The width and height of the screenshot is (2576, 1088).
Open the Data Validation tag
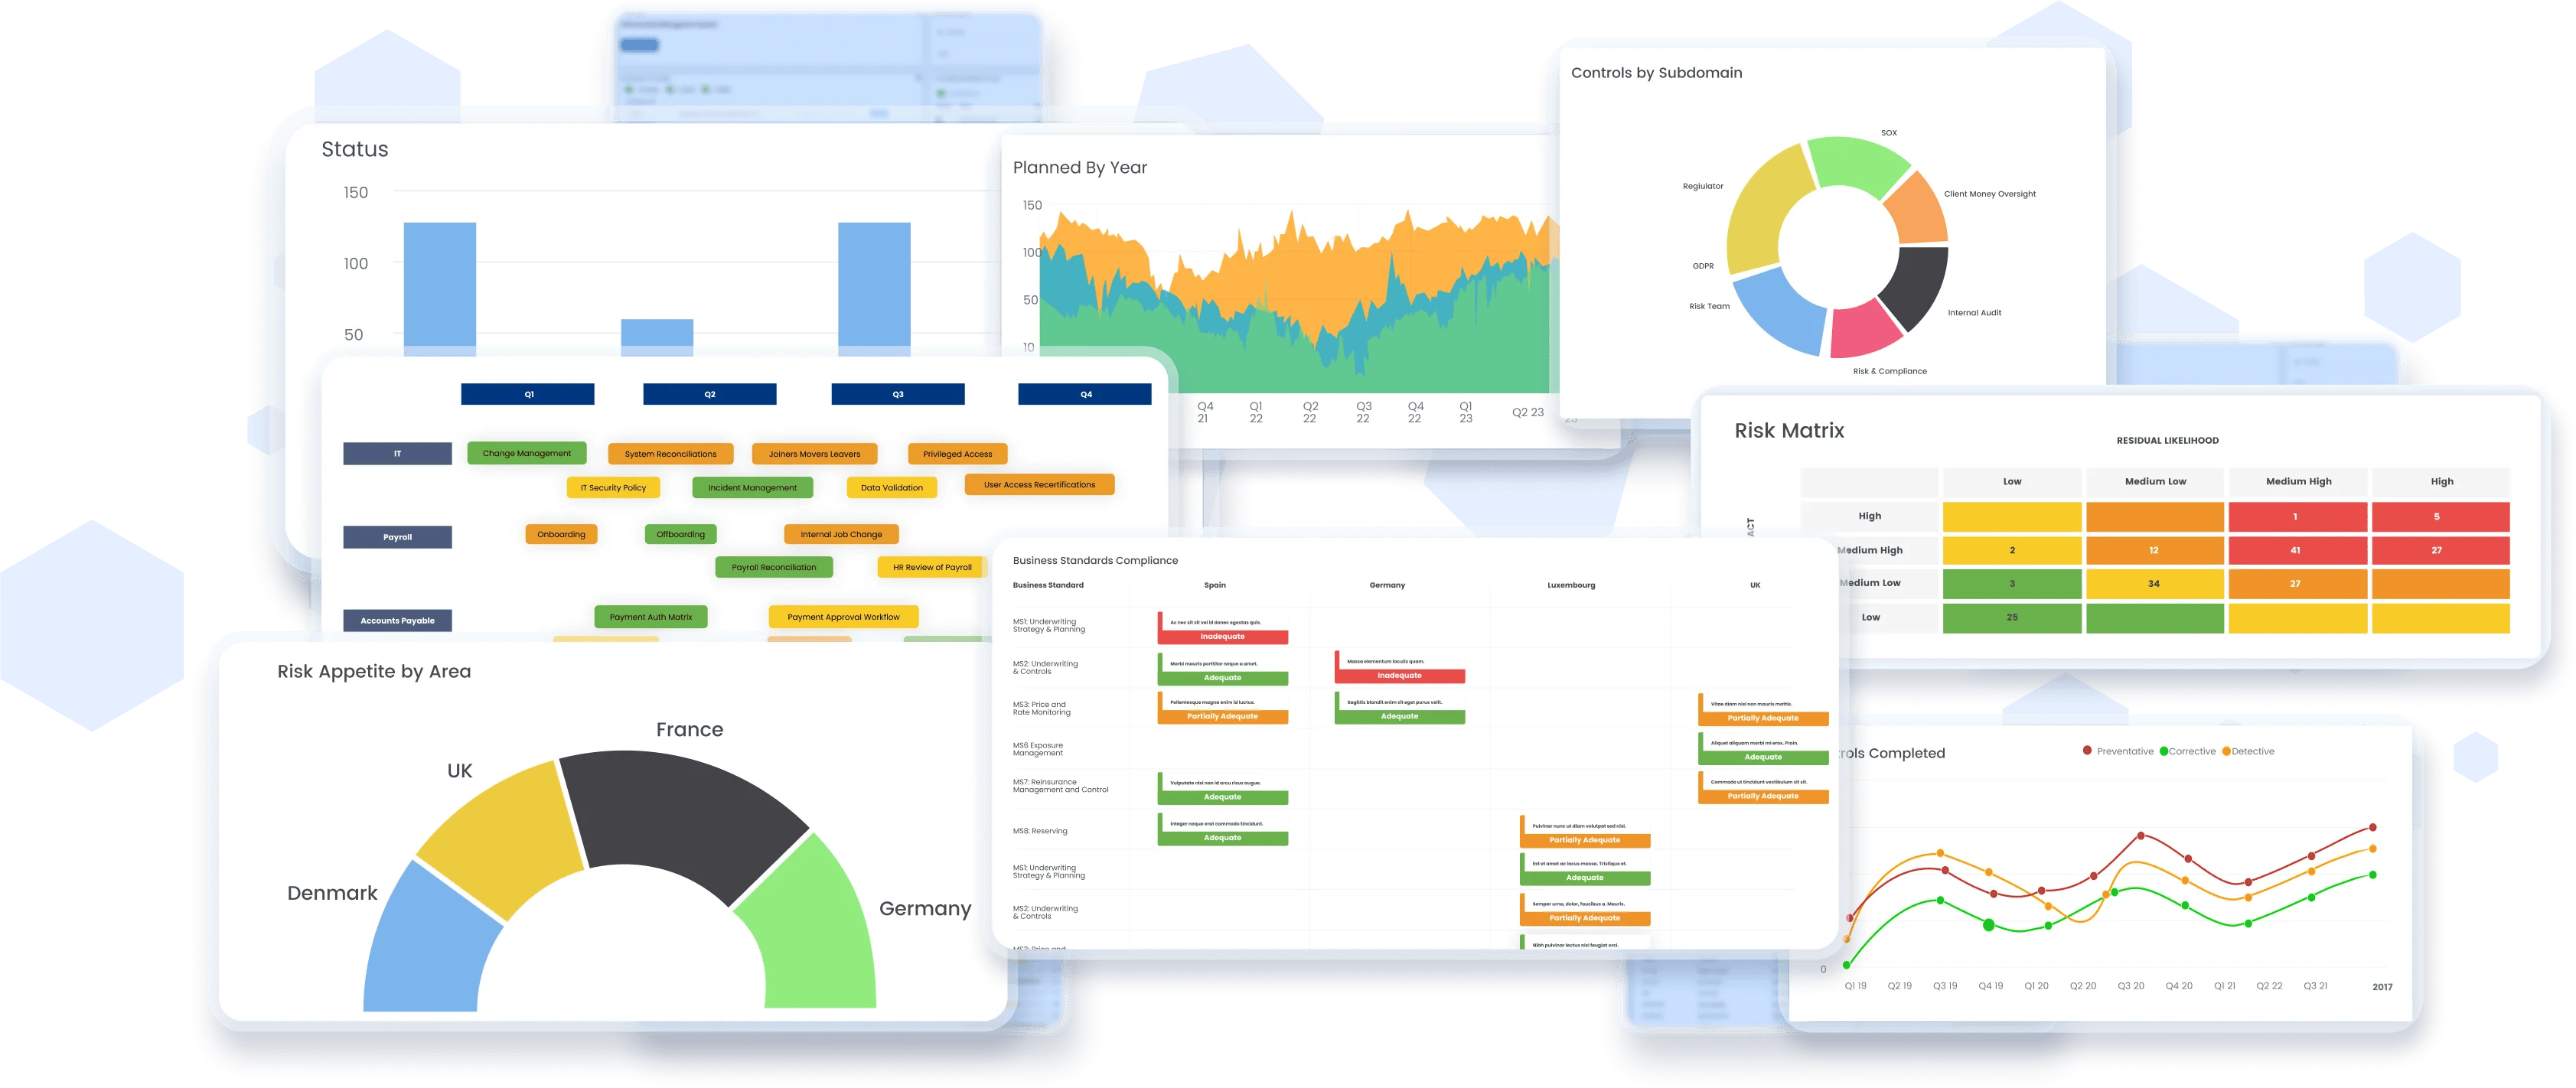coord(891,488)
